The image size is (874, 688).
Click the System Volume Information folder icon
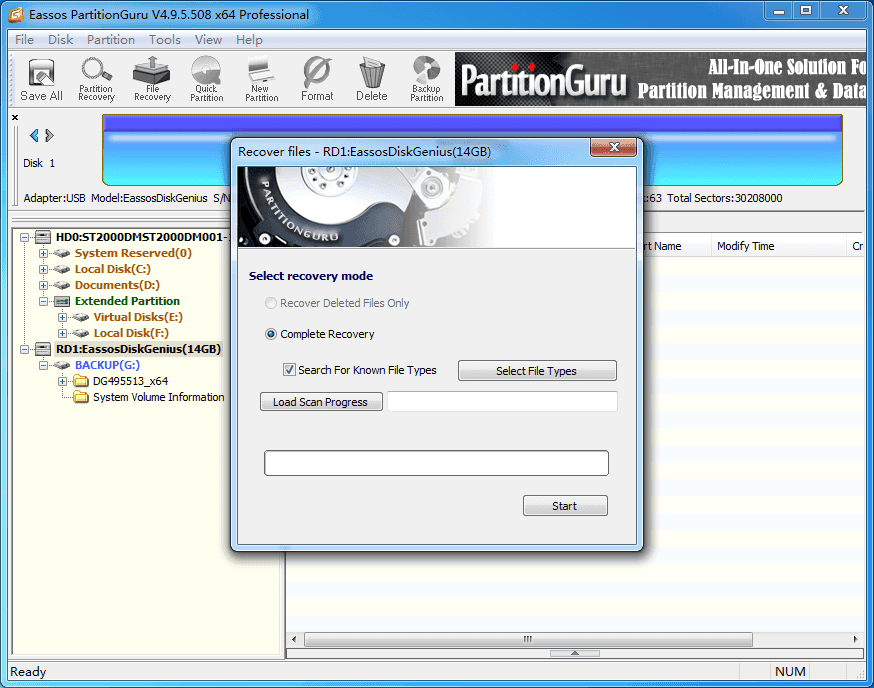point(81,397)
